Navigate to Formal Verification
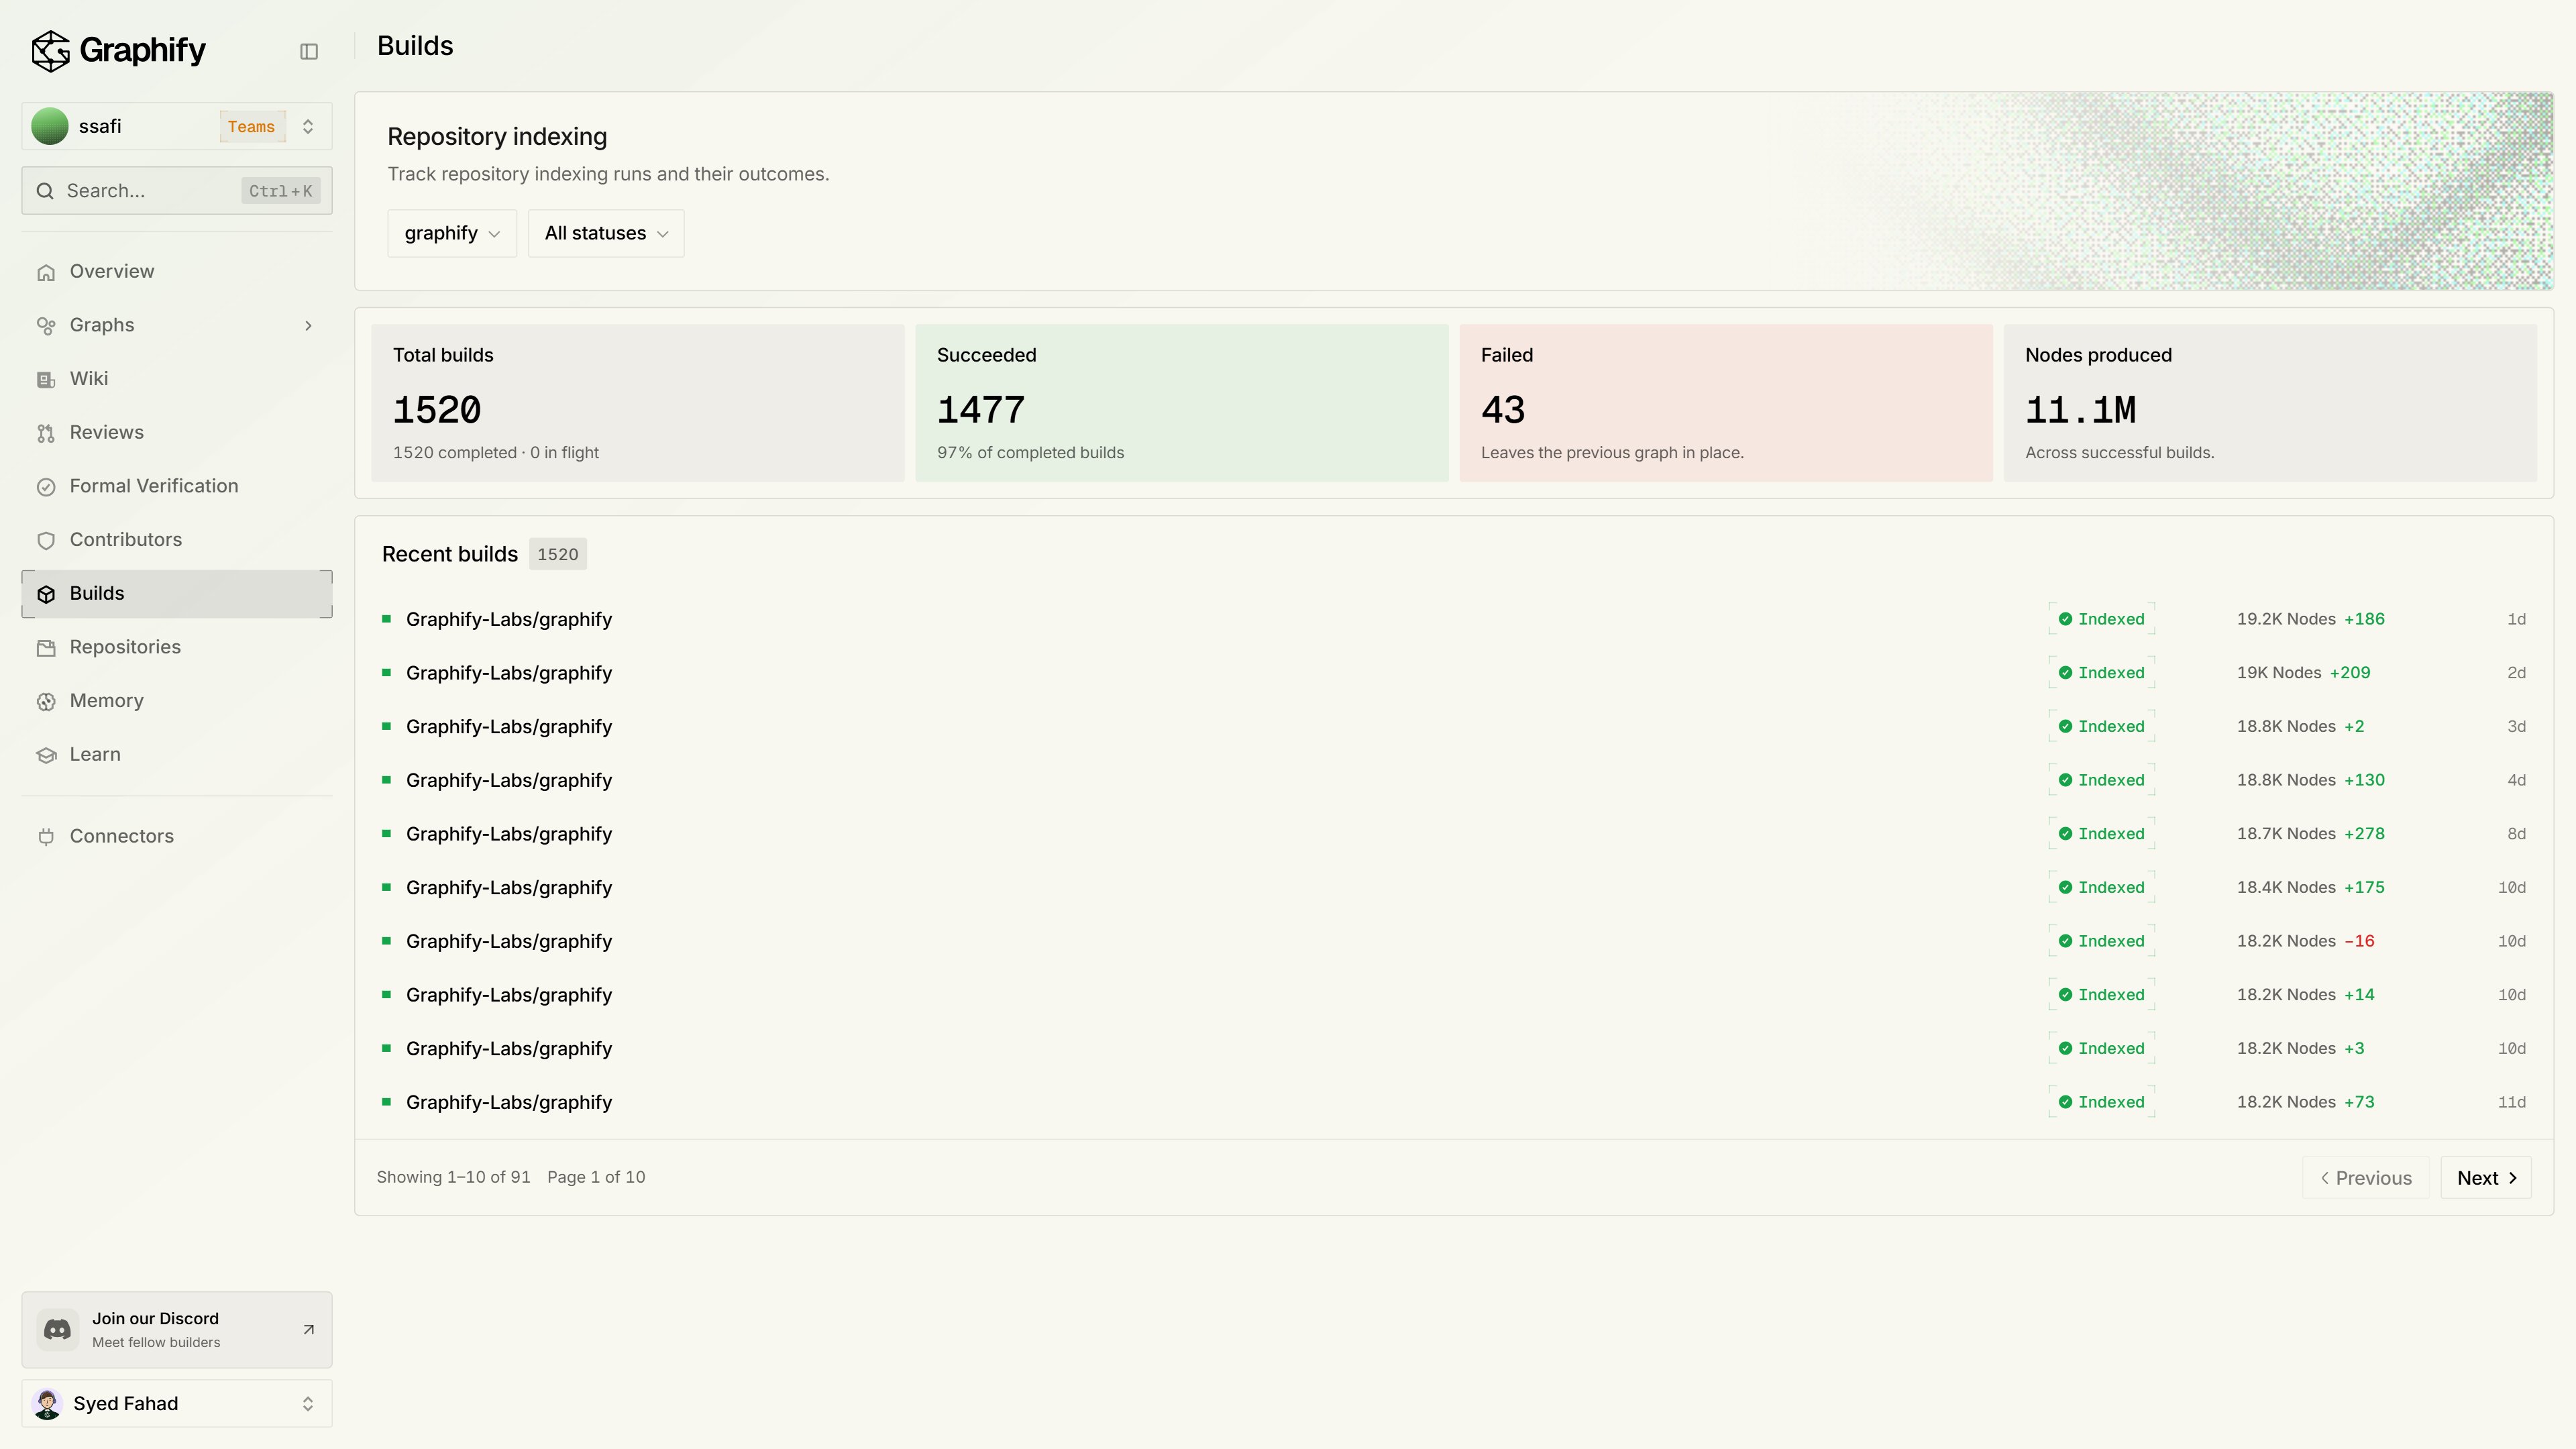This screenshot has height=1449, width=2576. pyautogui.click(x=177, y=486)
